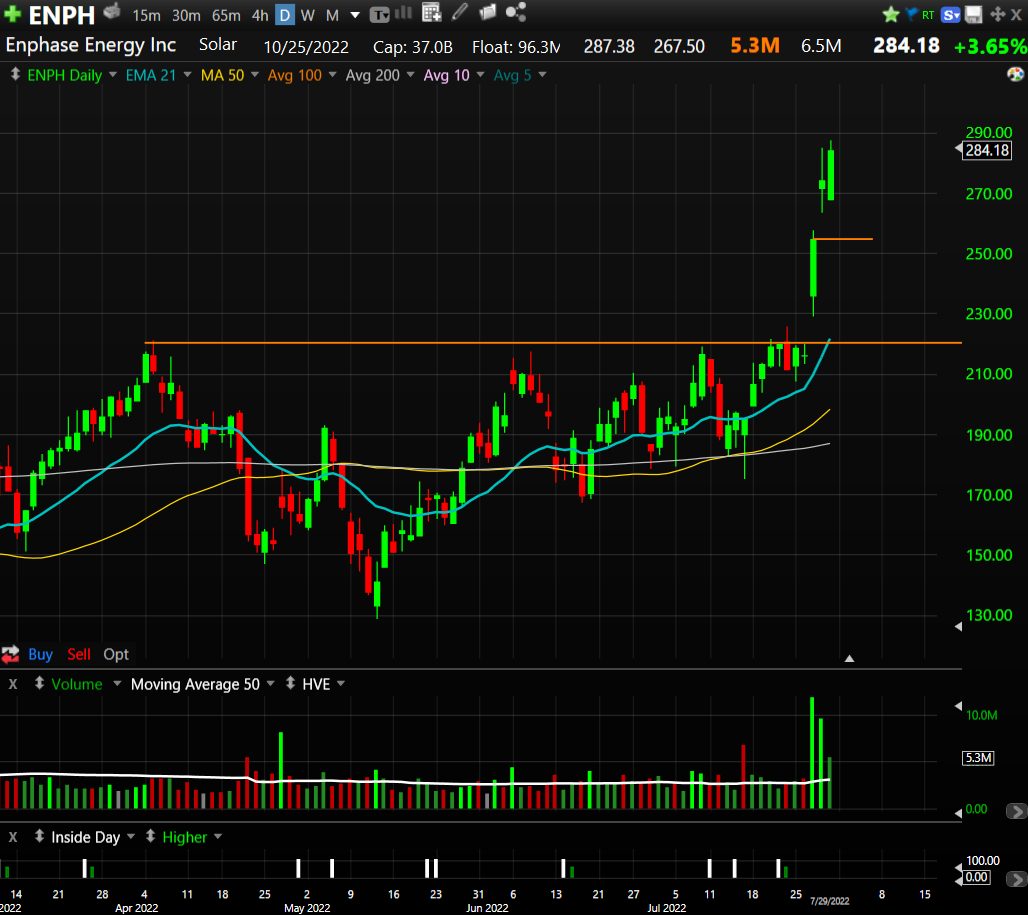
Task: Click the Sell button
Action: (79, 654)
